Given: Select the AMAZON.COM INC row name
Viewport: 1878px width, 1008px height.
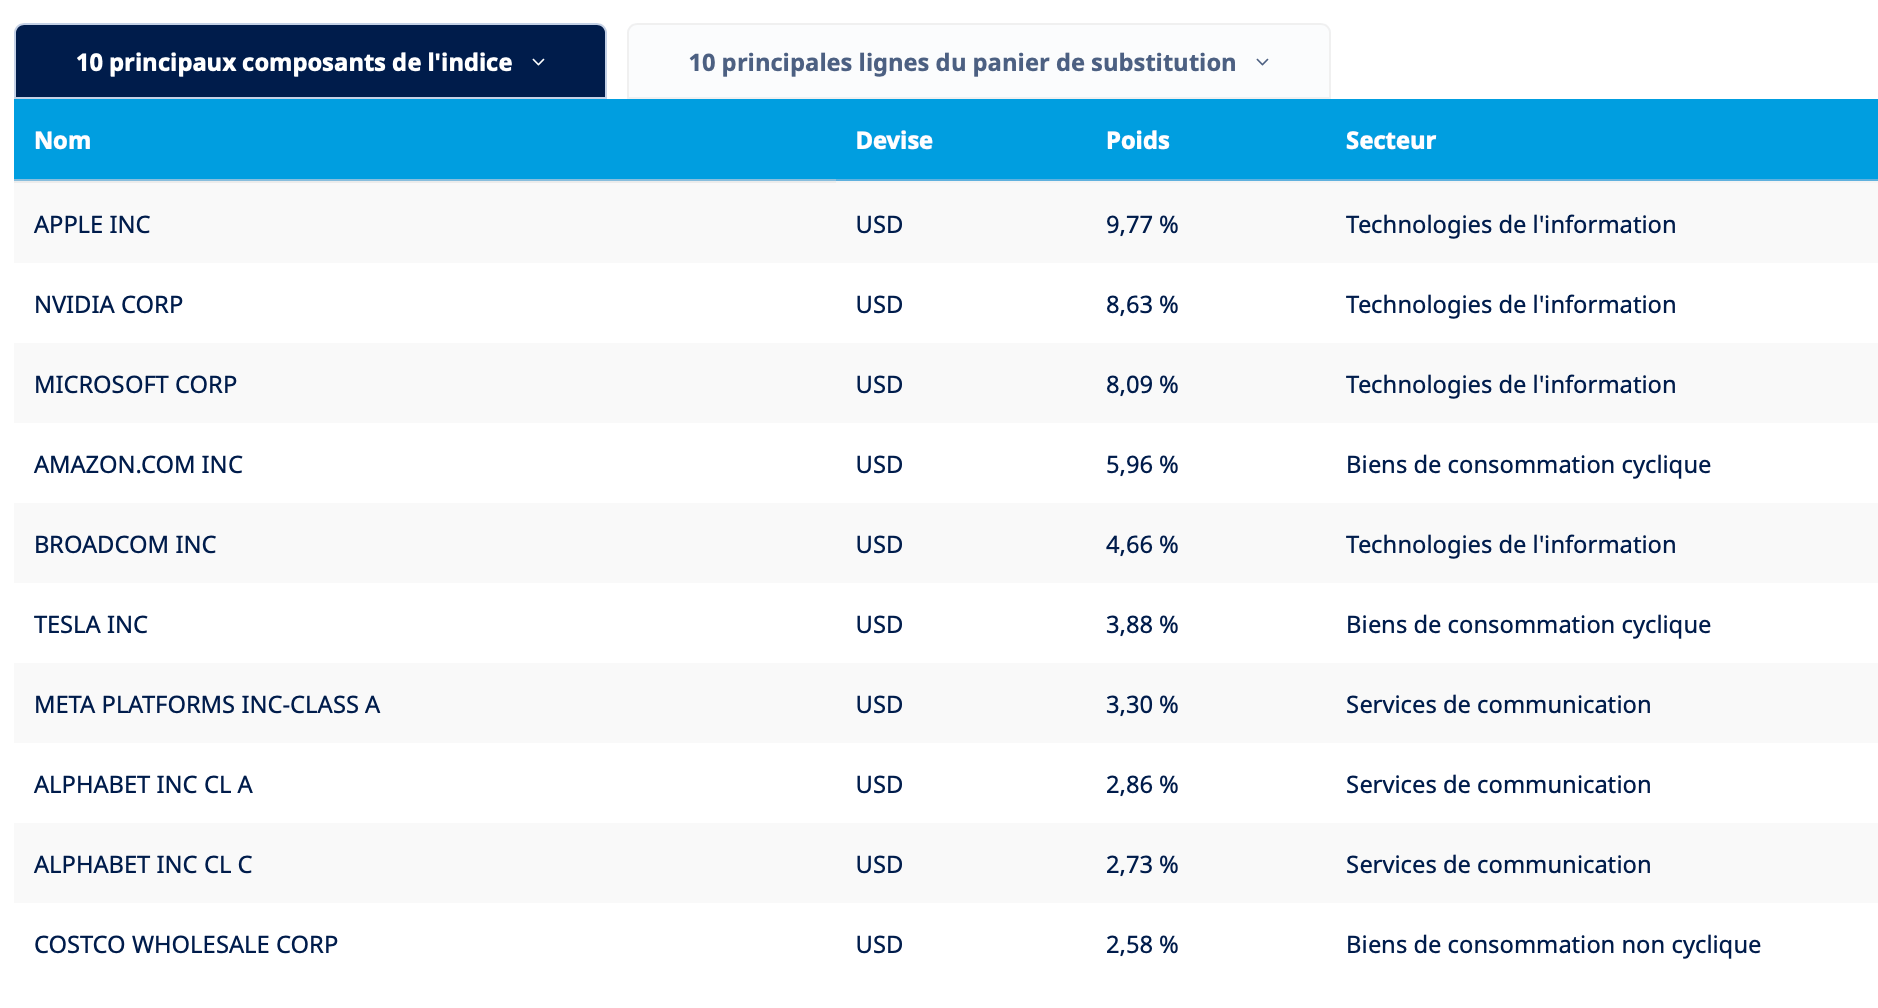Looking at the screenshot, I should coord(138,464).
